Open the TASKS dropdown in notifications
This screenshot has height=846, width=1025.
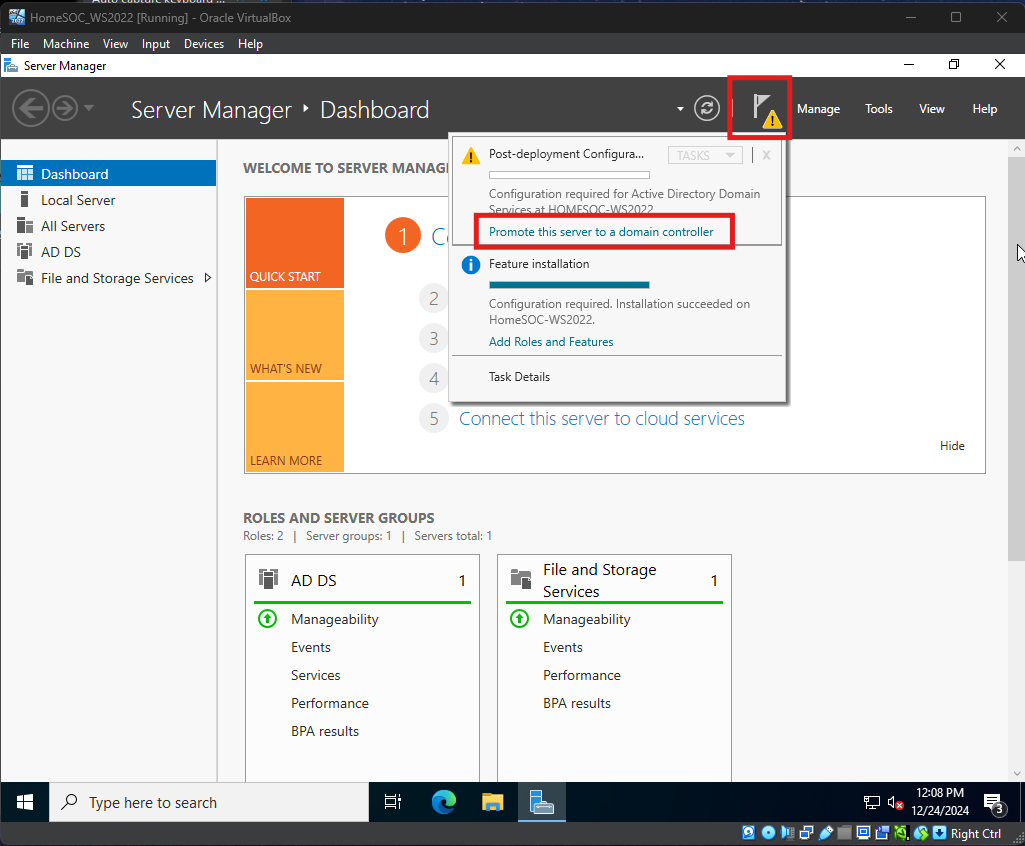(705, 155)
